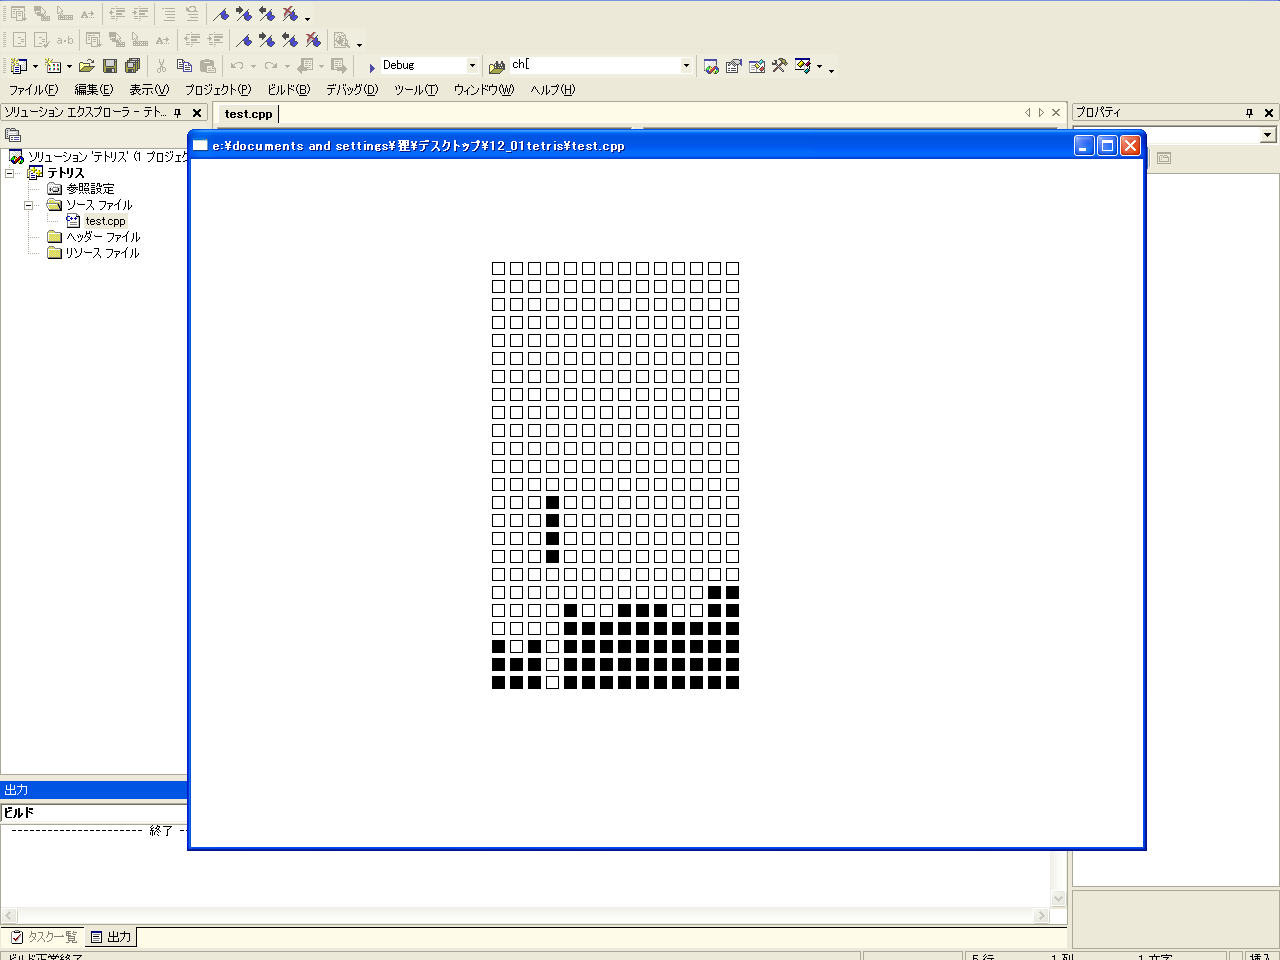This screenshot has height=960, width=1280.
Task: Click the Navigate Backward icon
Action: pyautogui.click(x=305, y=66)
